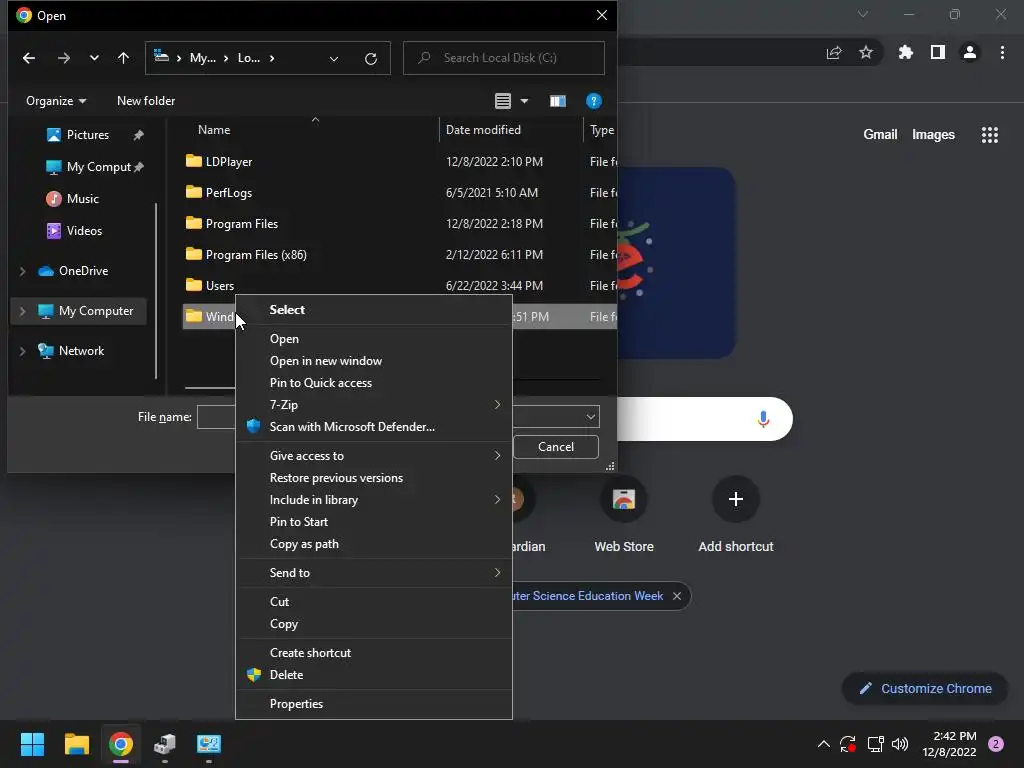Expand the My Computer tree node
Viewport: 1024px width, 768px height.
tap(23, 312)
